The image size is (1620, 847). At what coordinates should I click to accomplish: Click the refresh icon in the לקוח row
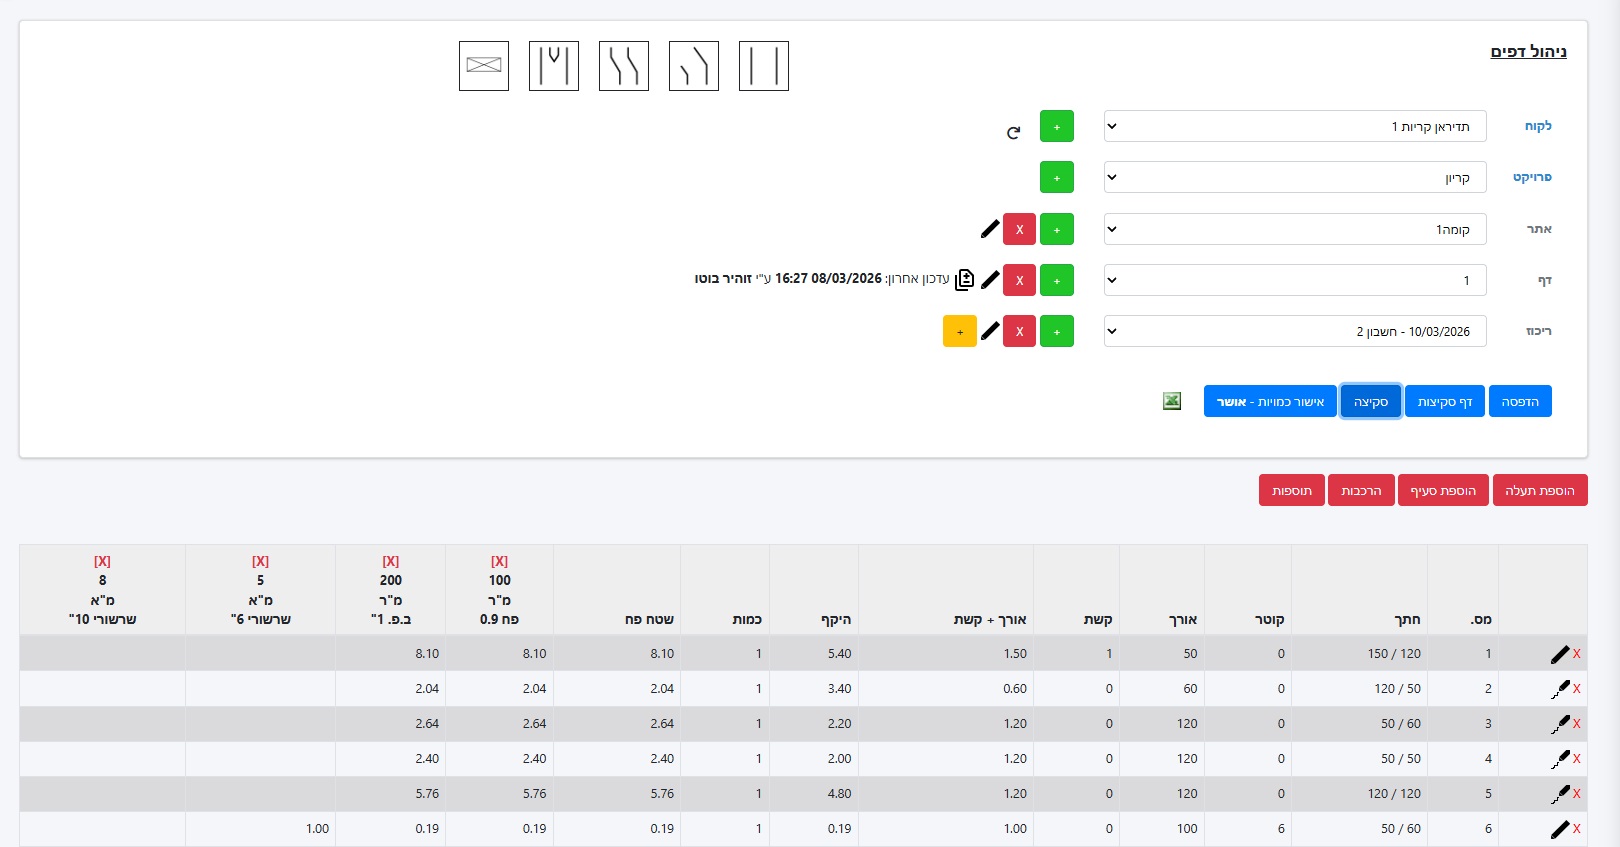coord(1013,132)
